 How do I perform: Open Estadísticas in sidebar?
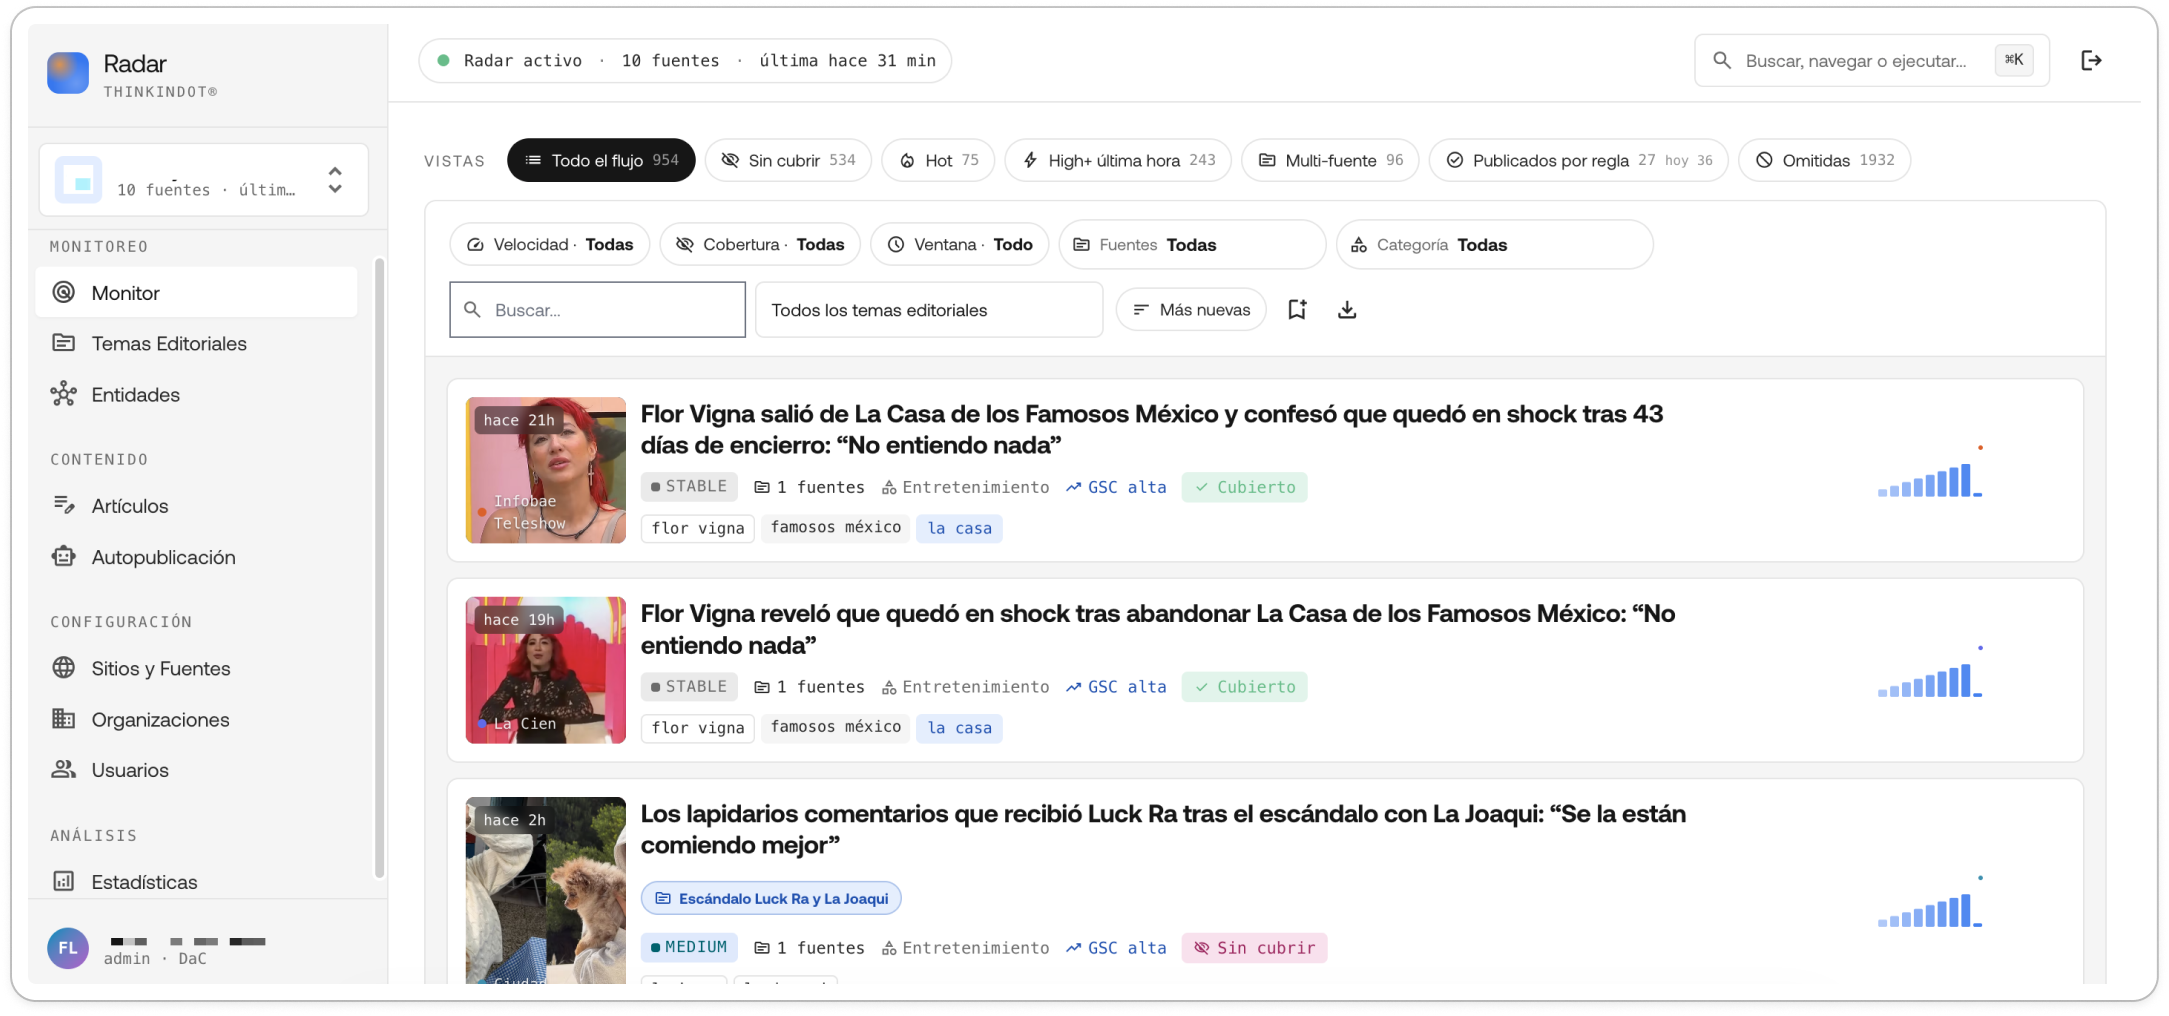(196, 881)
